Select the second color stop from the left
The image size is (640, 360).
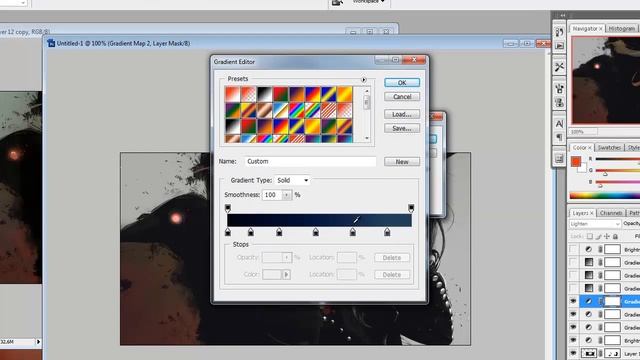click(251, 232)
